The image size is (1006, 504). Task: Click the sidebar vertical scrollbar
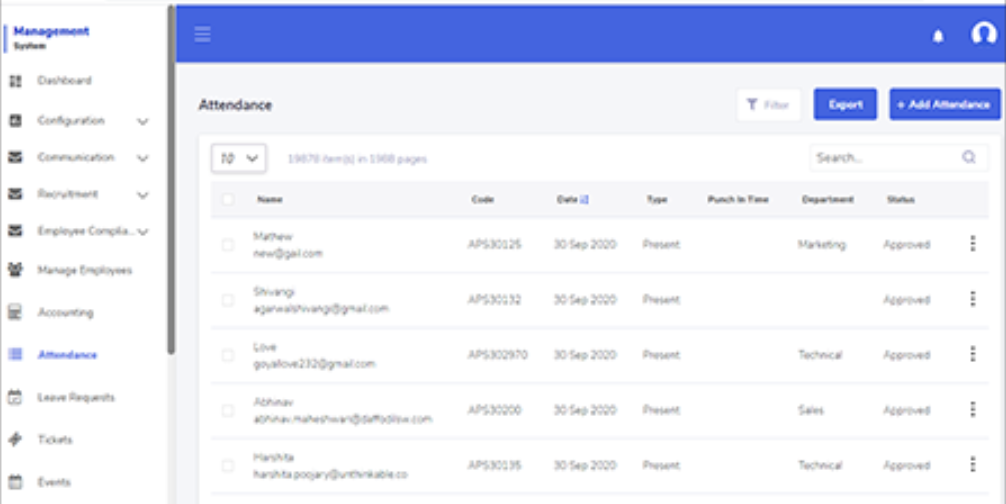point(171,180)
